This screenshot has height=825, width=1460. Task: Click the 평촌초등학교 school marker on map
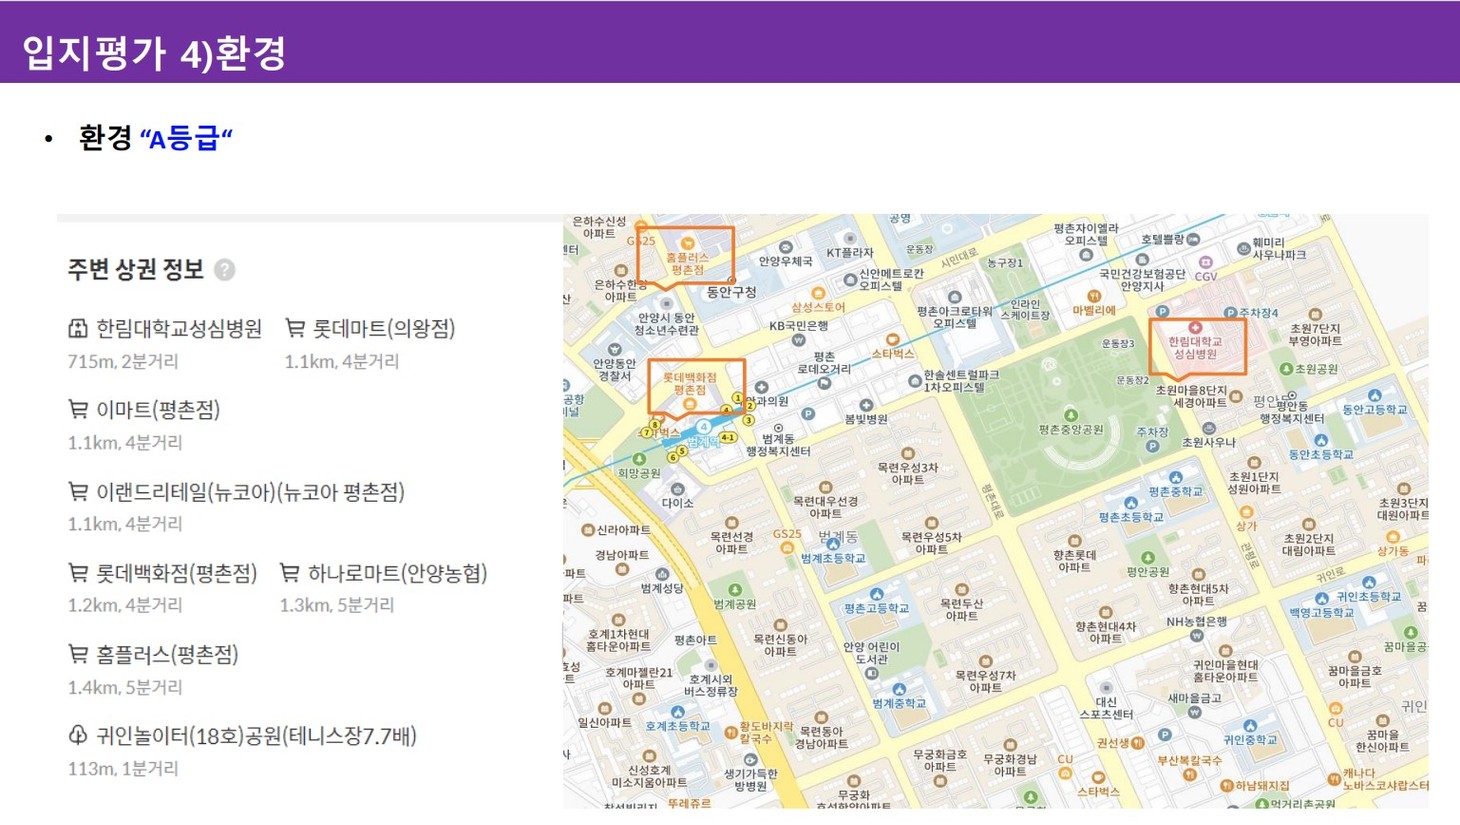tap(1130, 503)
